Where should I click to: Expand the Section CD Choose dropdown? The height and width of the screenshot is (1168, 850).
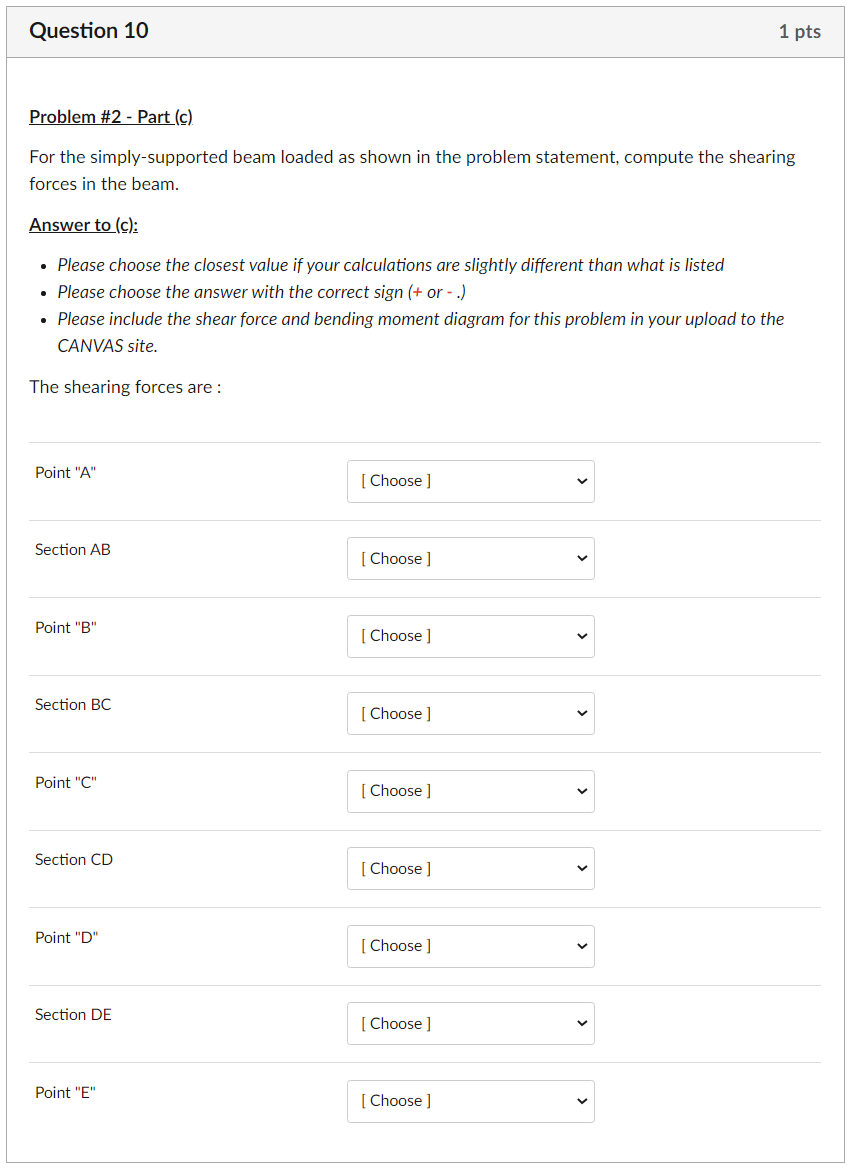point(470,869)
